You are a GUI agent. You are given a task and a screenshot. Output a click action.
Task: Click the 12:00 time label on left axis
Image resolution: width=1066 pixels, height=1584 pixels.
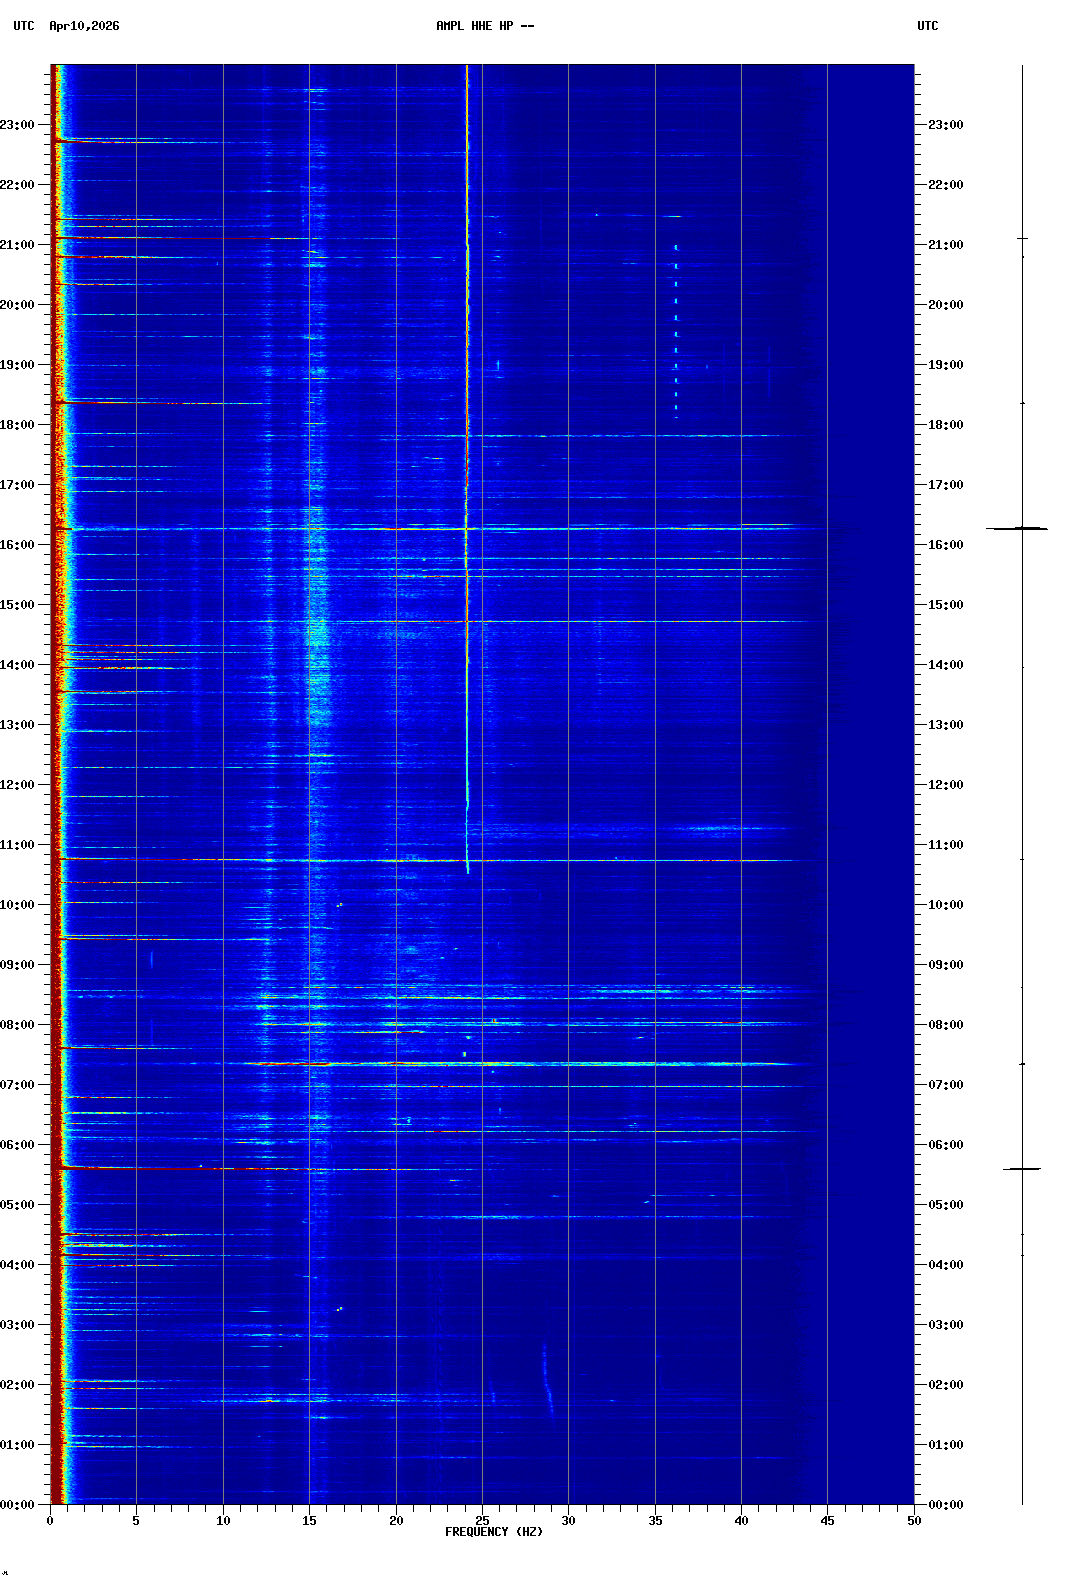(x=18, y=785)
